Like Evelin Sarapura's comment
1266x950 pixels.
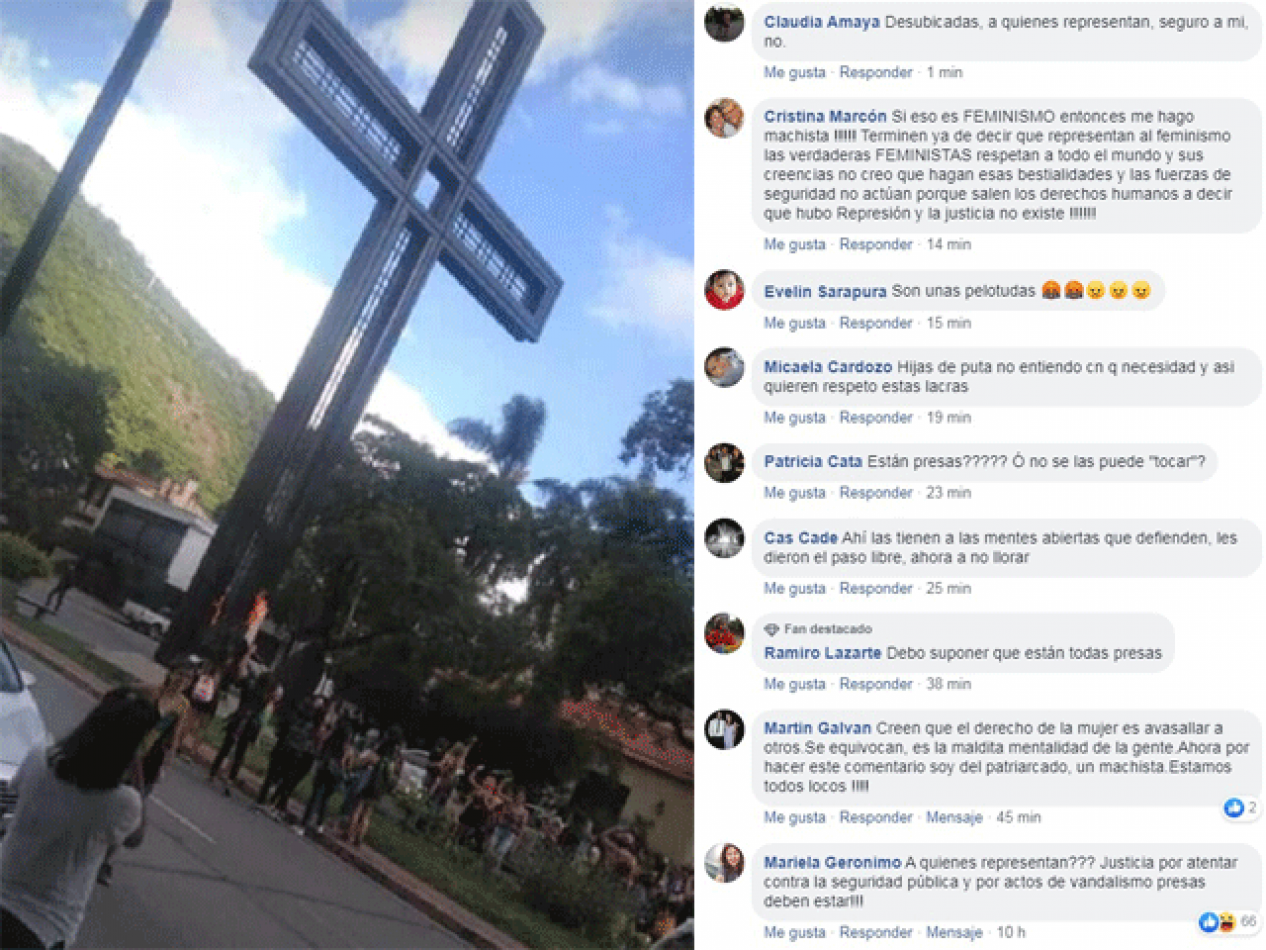coord(795,323)
